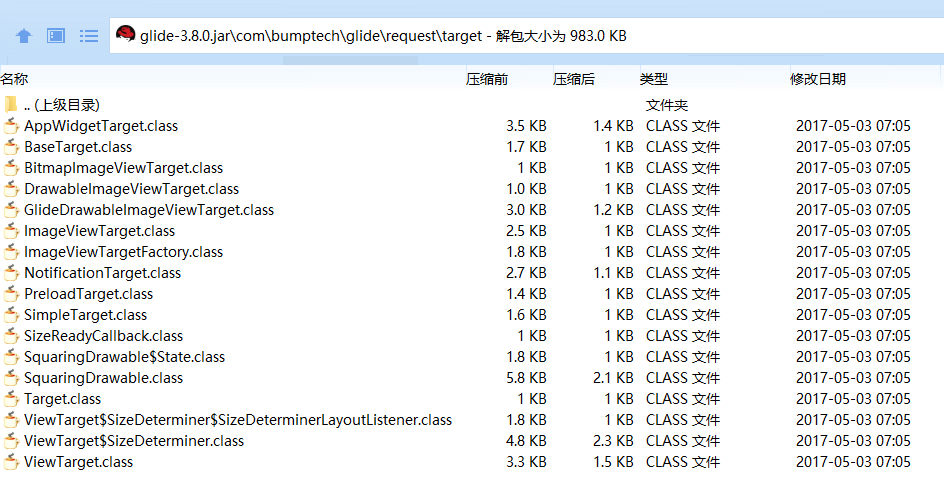Select ImageViewTargetFactory.class file name
944x497 pixels.
pos(123,252)
